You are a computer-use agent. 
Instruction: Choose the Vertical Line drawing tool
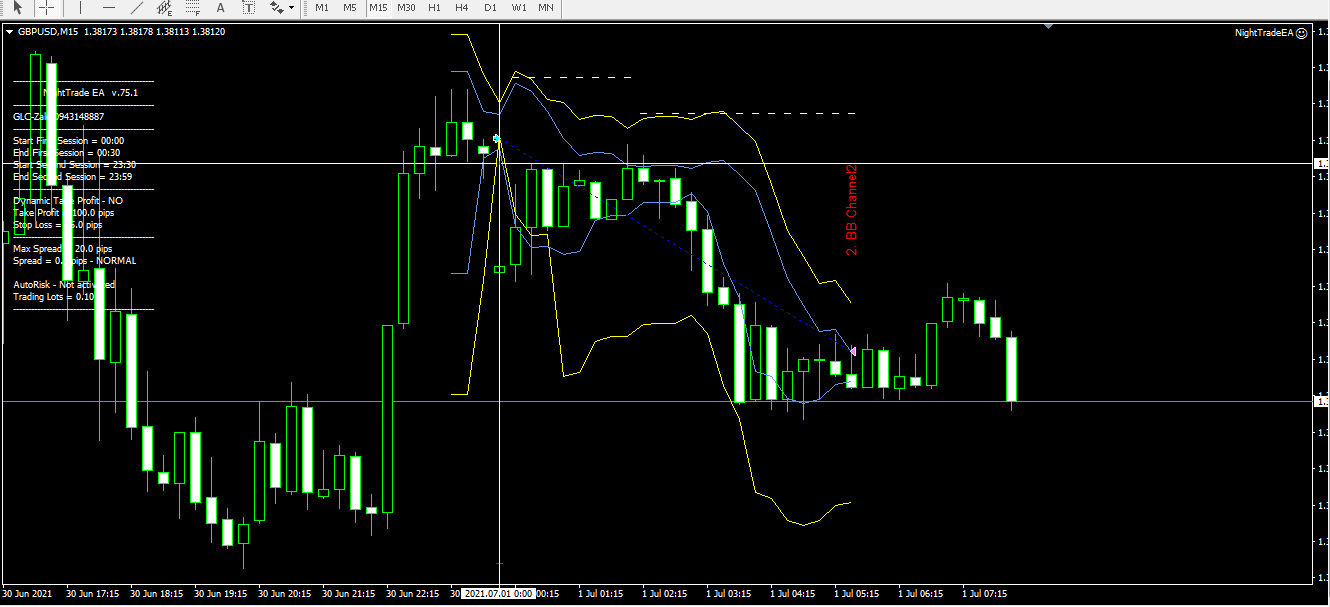[80, 7]
